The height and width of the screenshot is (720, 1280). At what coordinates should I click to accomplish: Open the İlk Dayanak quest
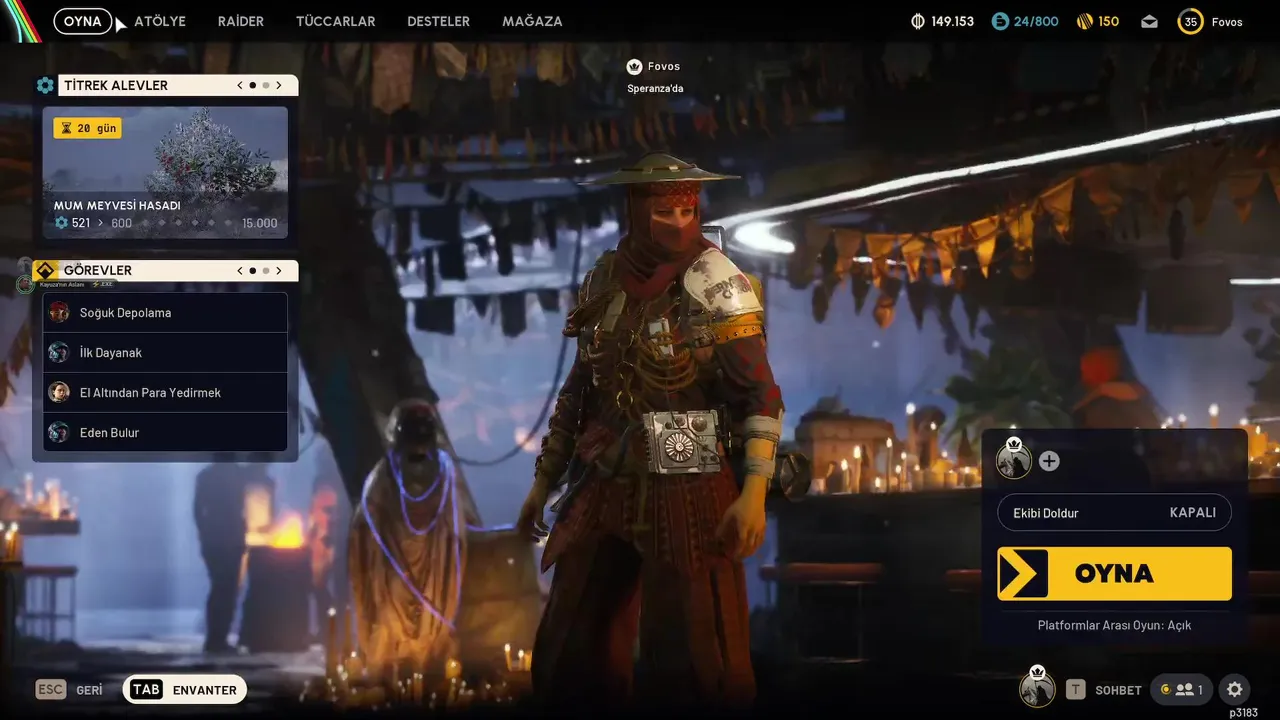pos(165,352)
